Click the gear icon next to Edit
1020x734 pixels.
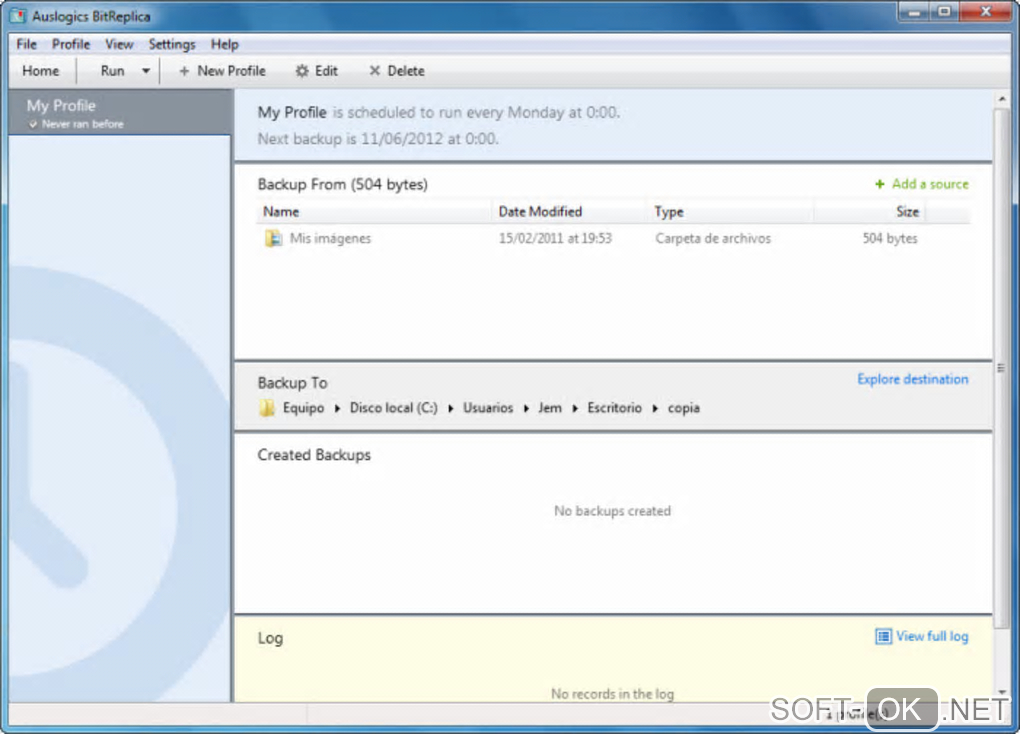point(302,71)
